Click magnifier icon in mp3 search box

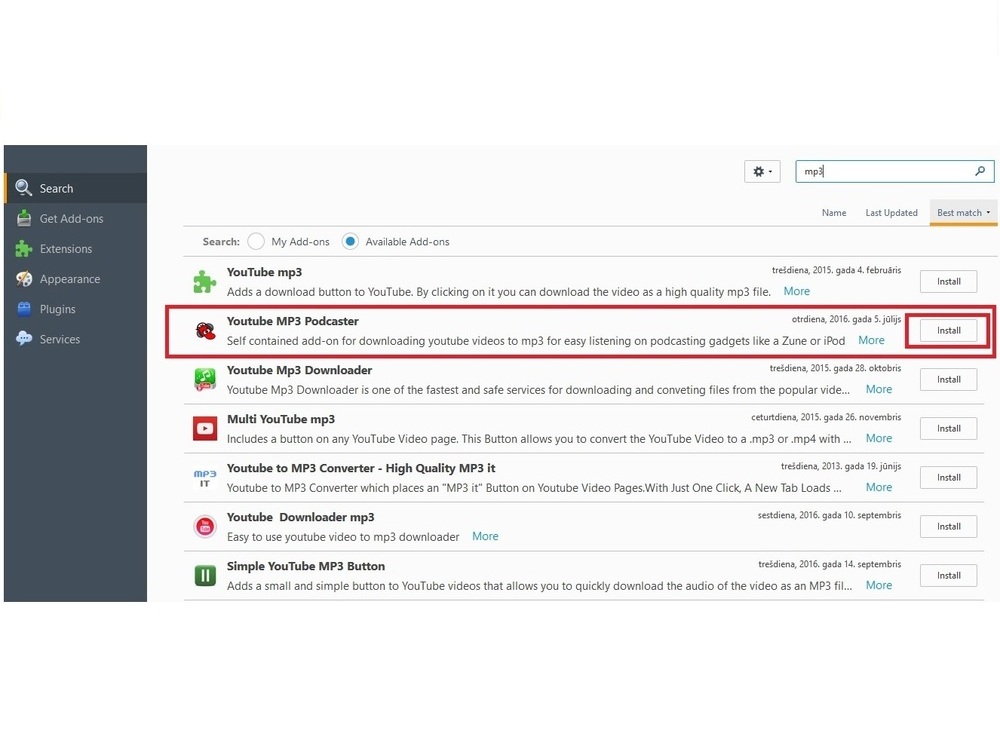coord(980,171)
